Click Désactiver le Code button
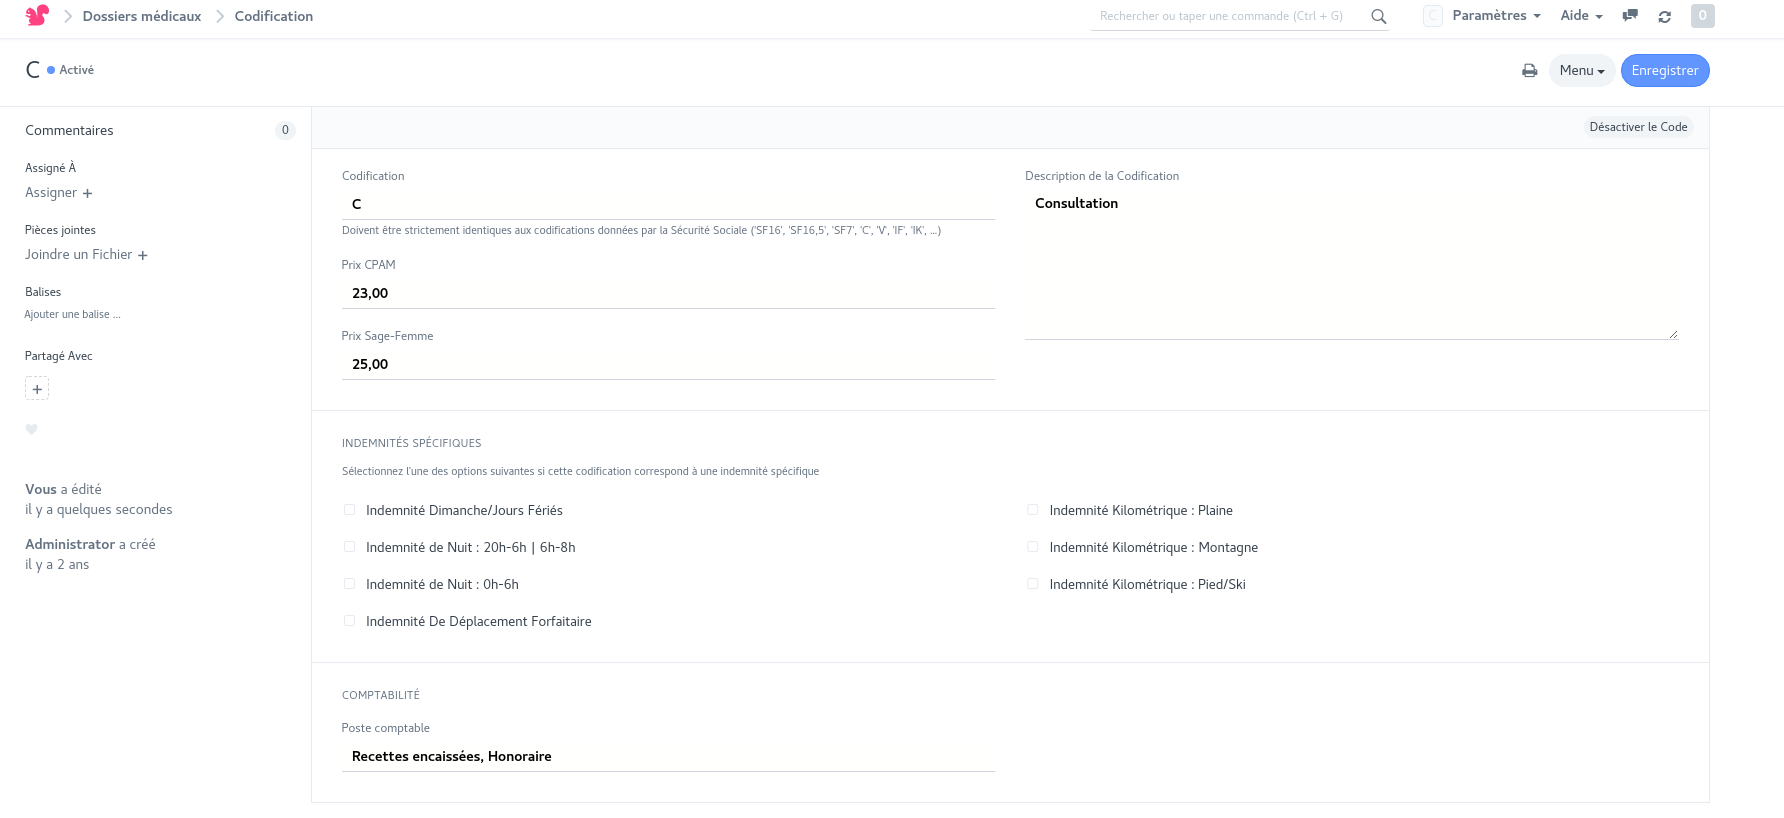This screenshot has height=818, width=1784. (x=1638, y=127)
